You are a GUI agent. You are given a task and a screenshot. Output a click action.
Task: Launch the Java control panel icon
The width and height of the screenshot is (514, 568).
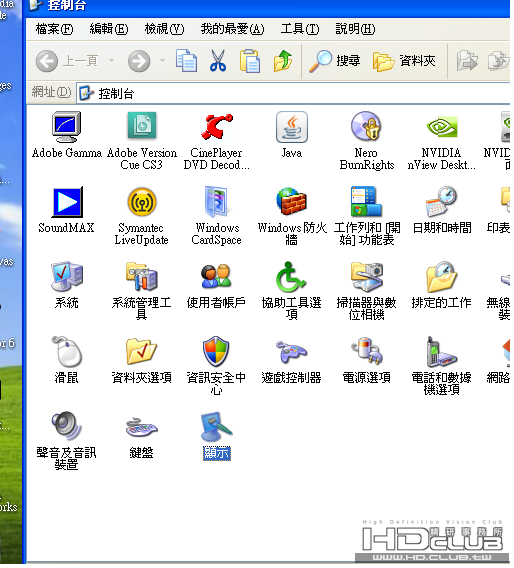pos(292,127)
